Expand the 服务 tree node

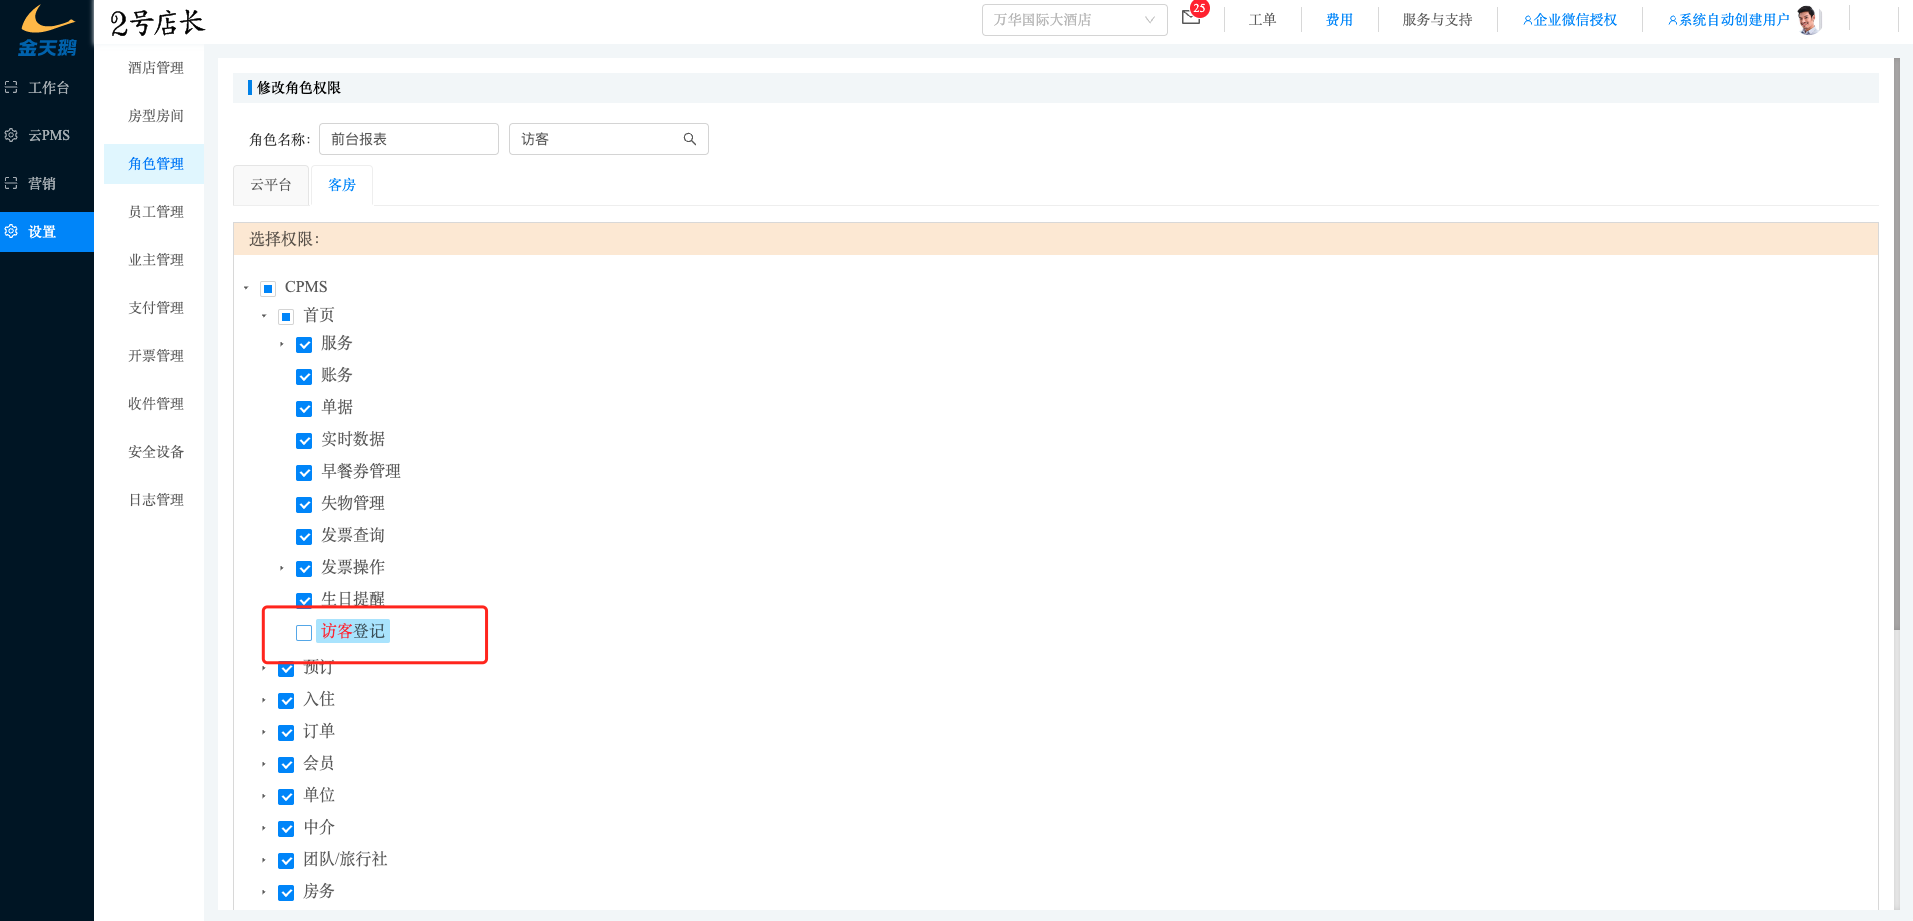tap(282, 344)
